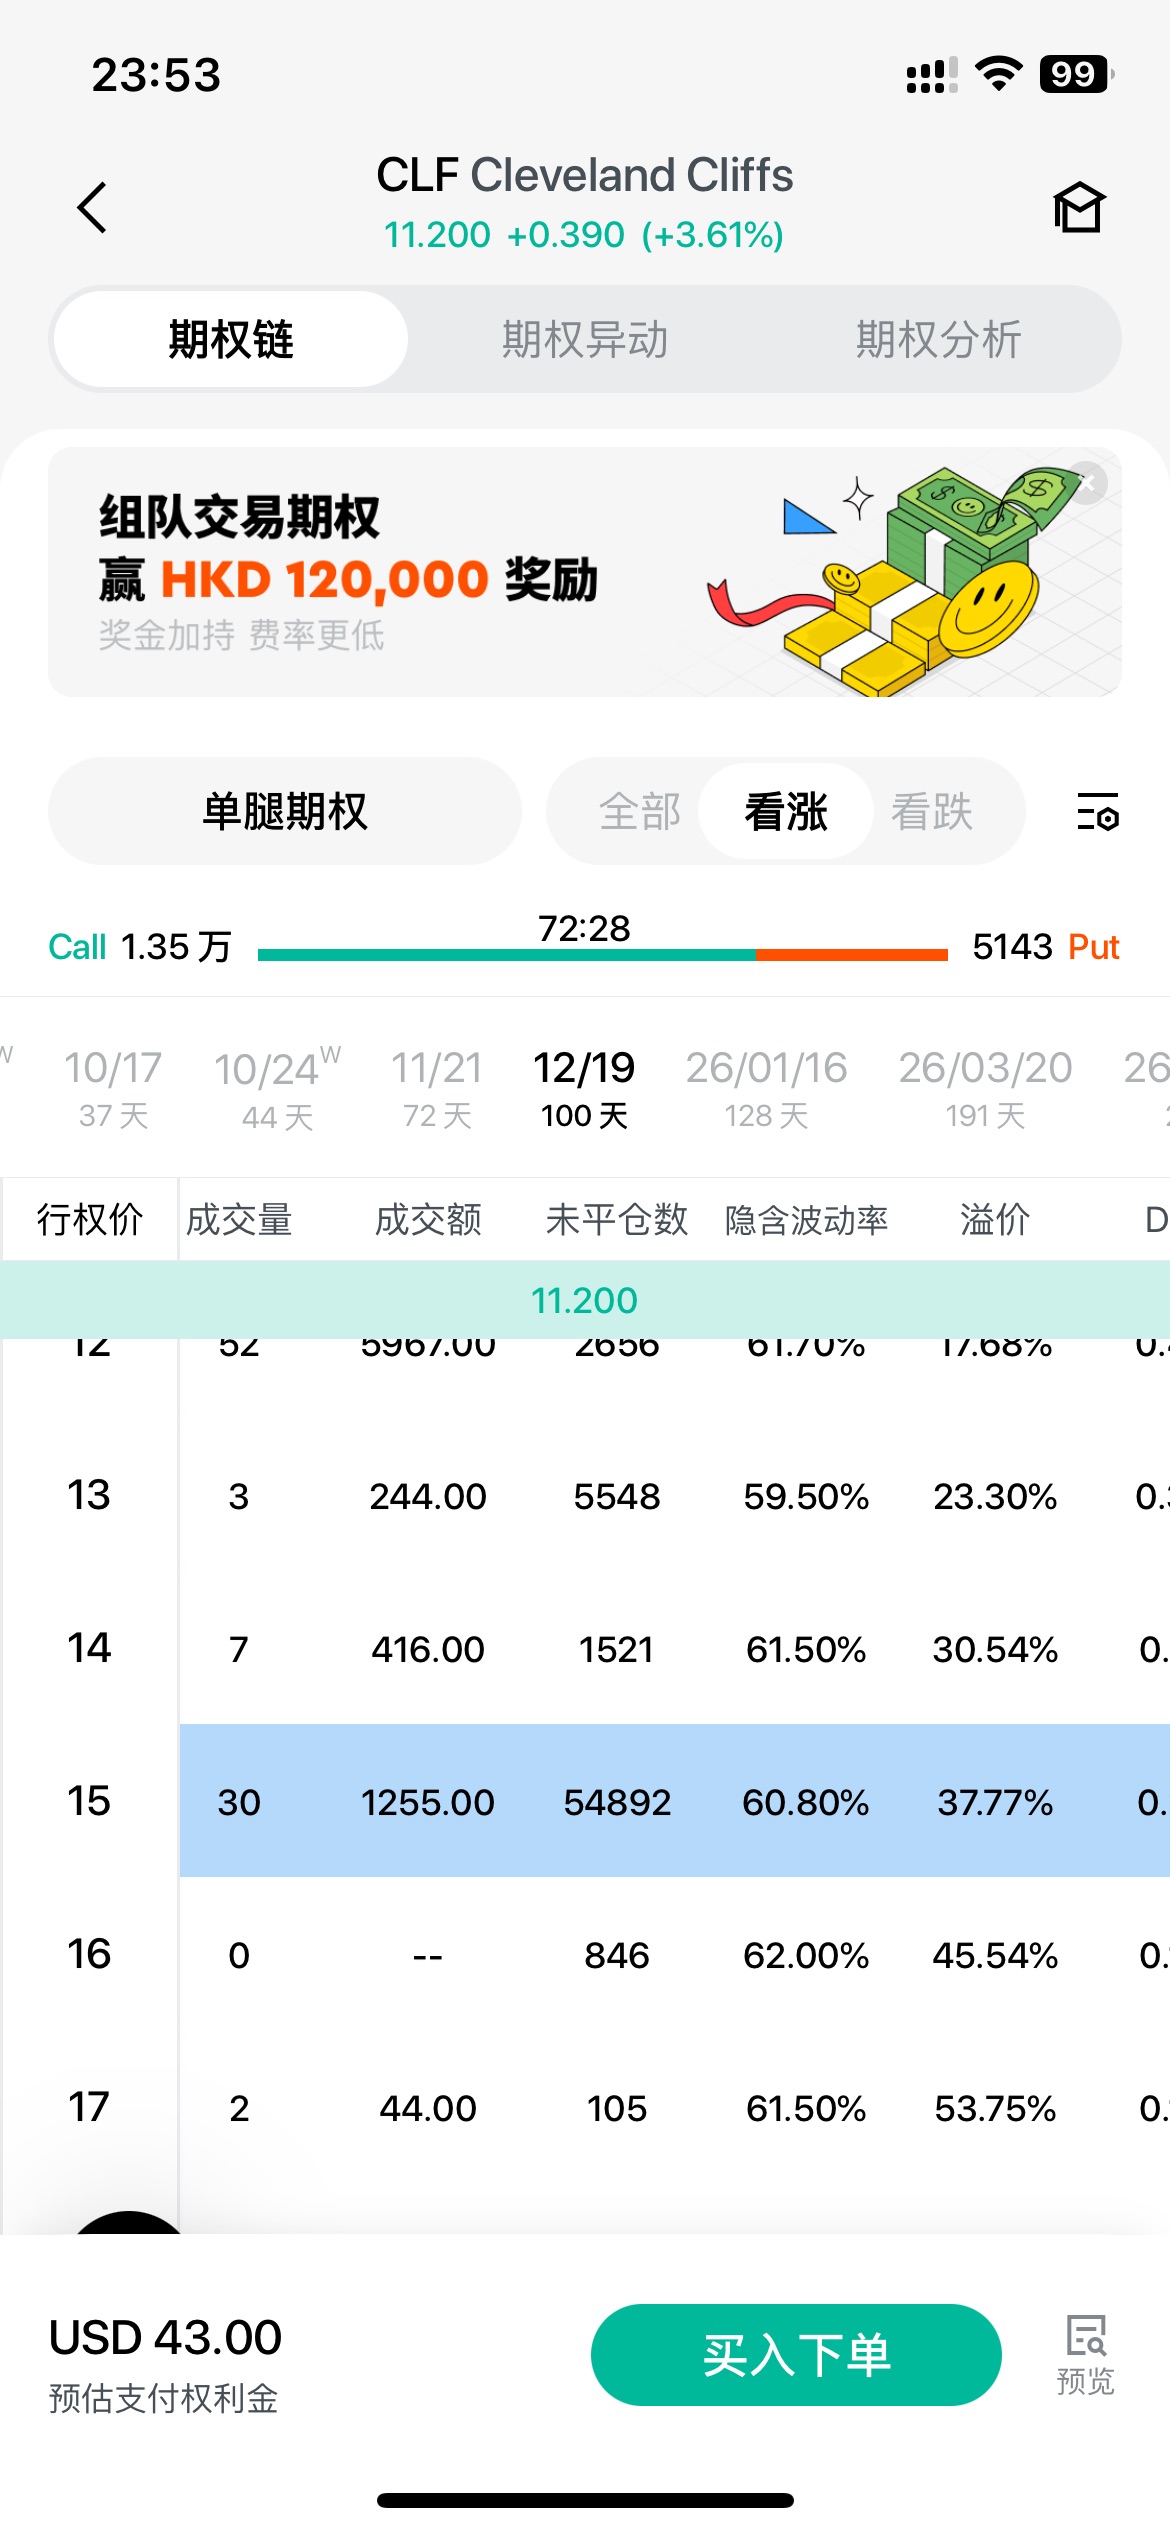Select the 12/19 expiry date
Image resolution: width=1170 pixels, height=2532 pixels.
(584, 1088)
